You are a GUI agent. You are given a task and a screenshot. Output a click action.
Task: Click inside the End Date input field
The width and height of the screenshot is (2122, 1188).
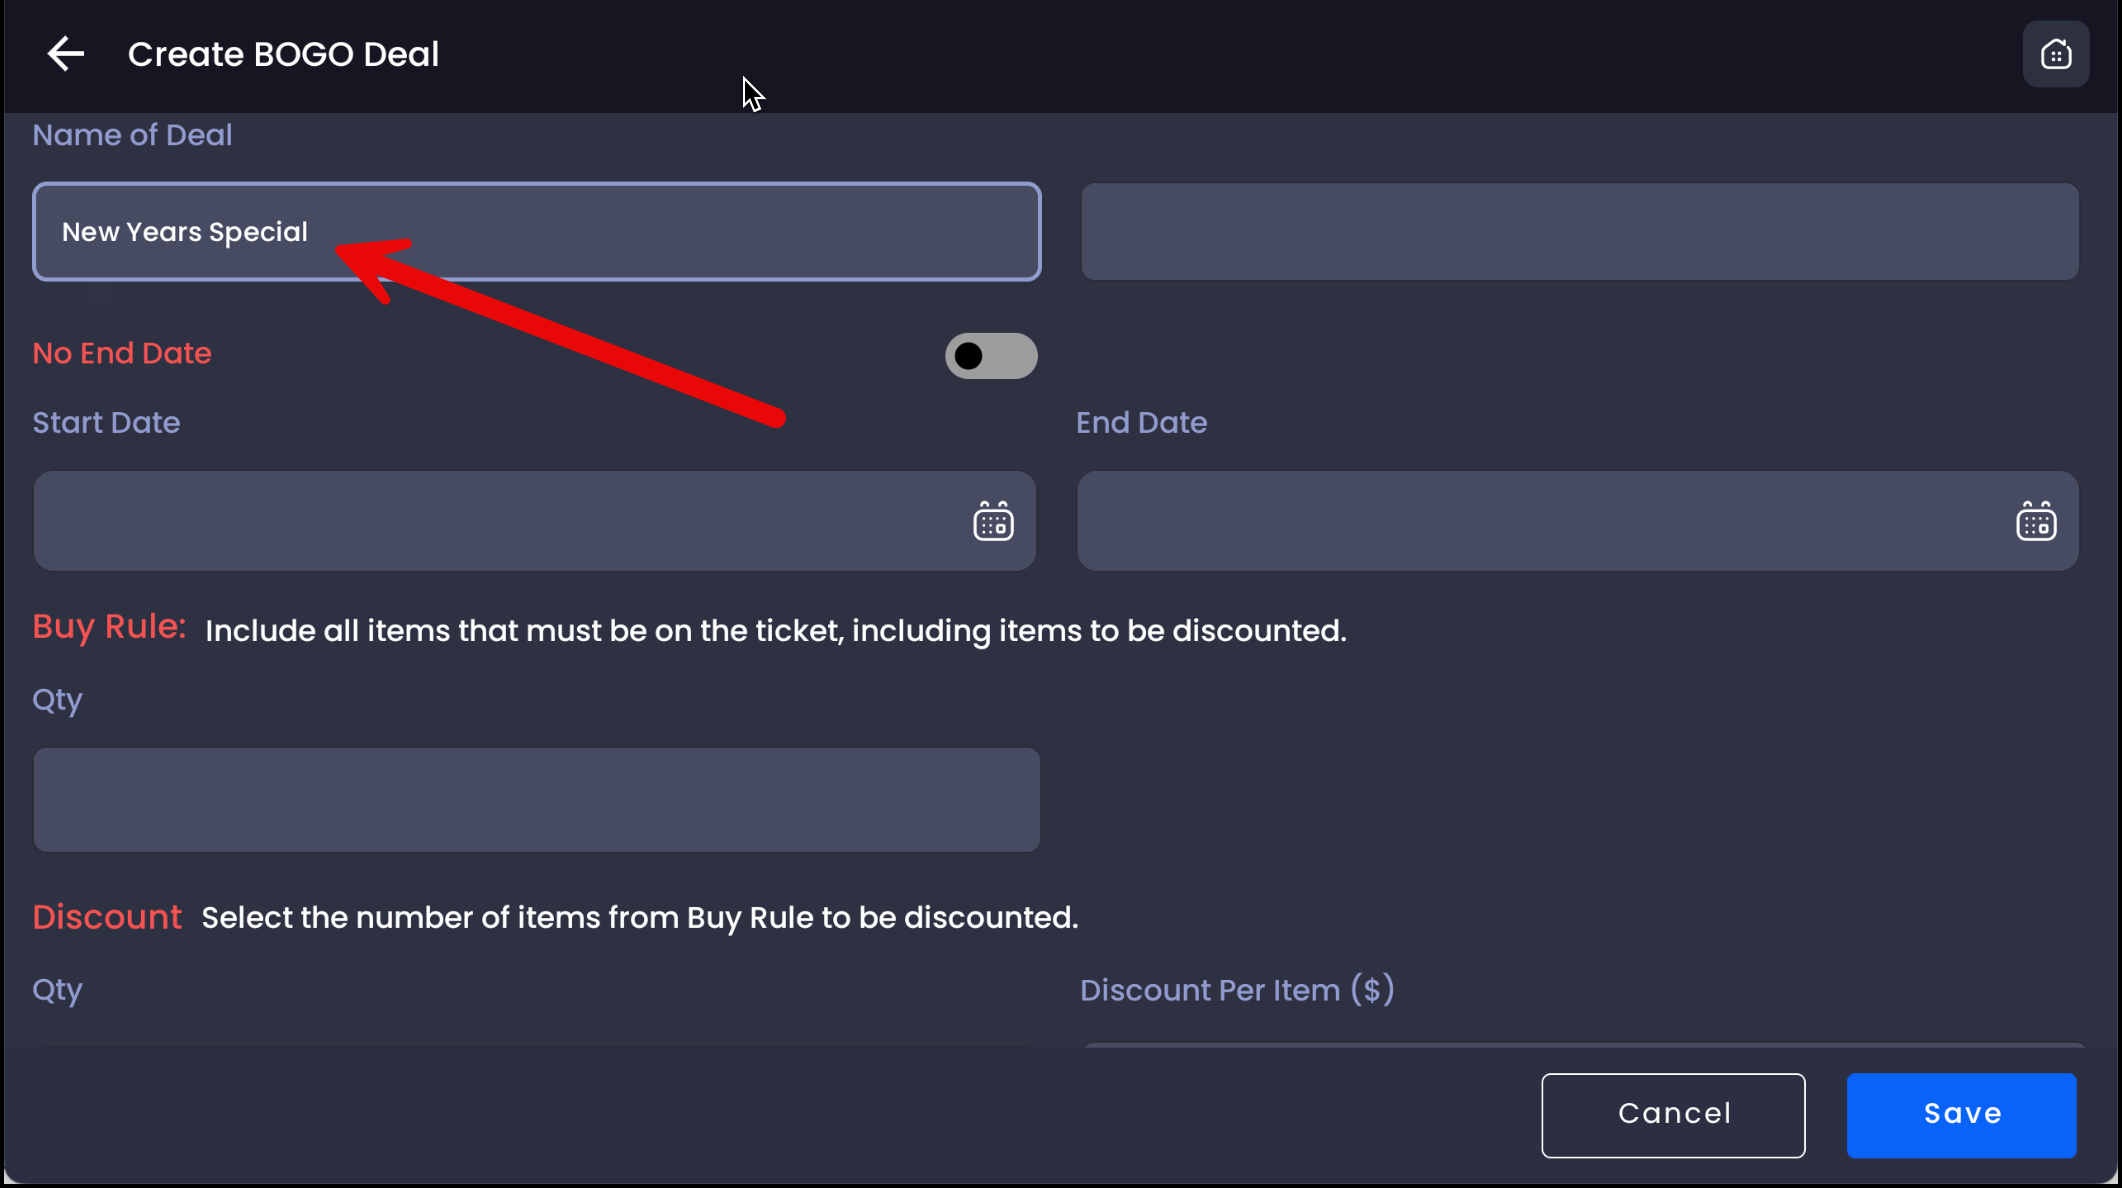[x=1540, y=522]
